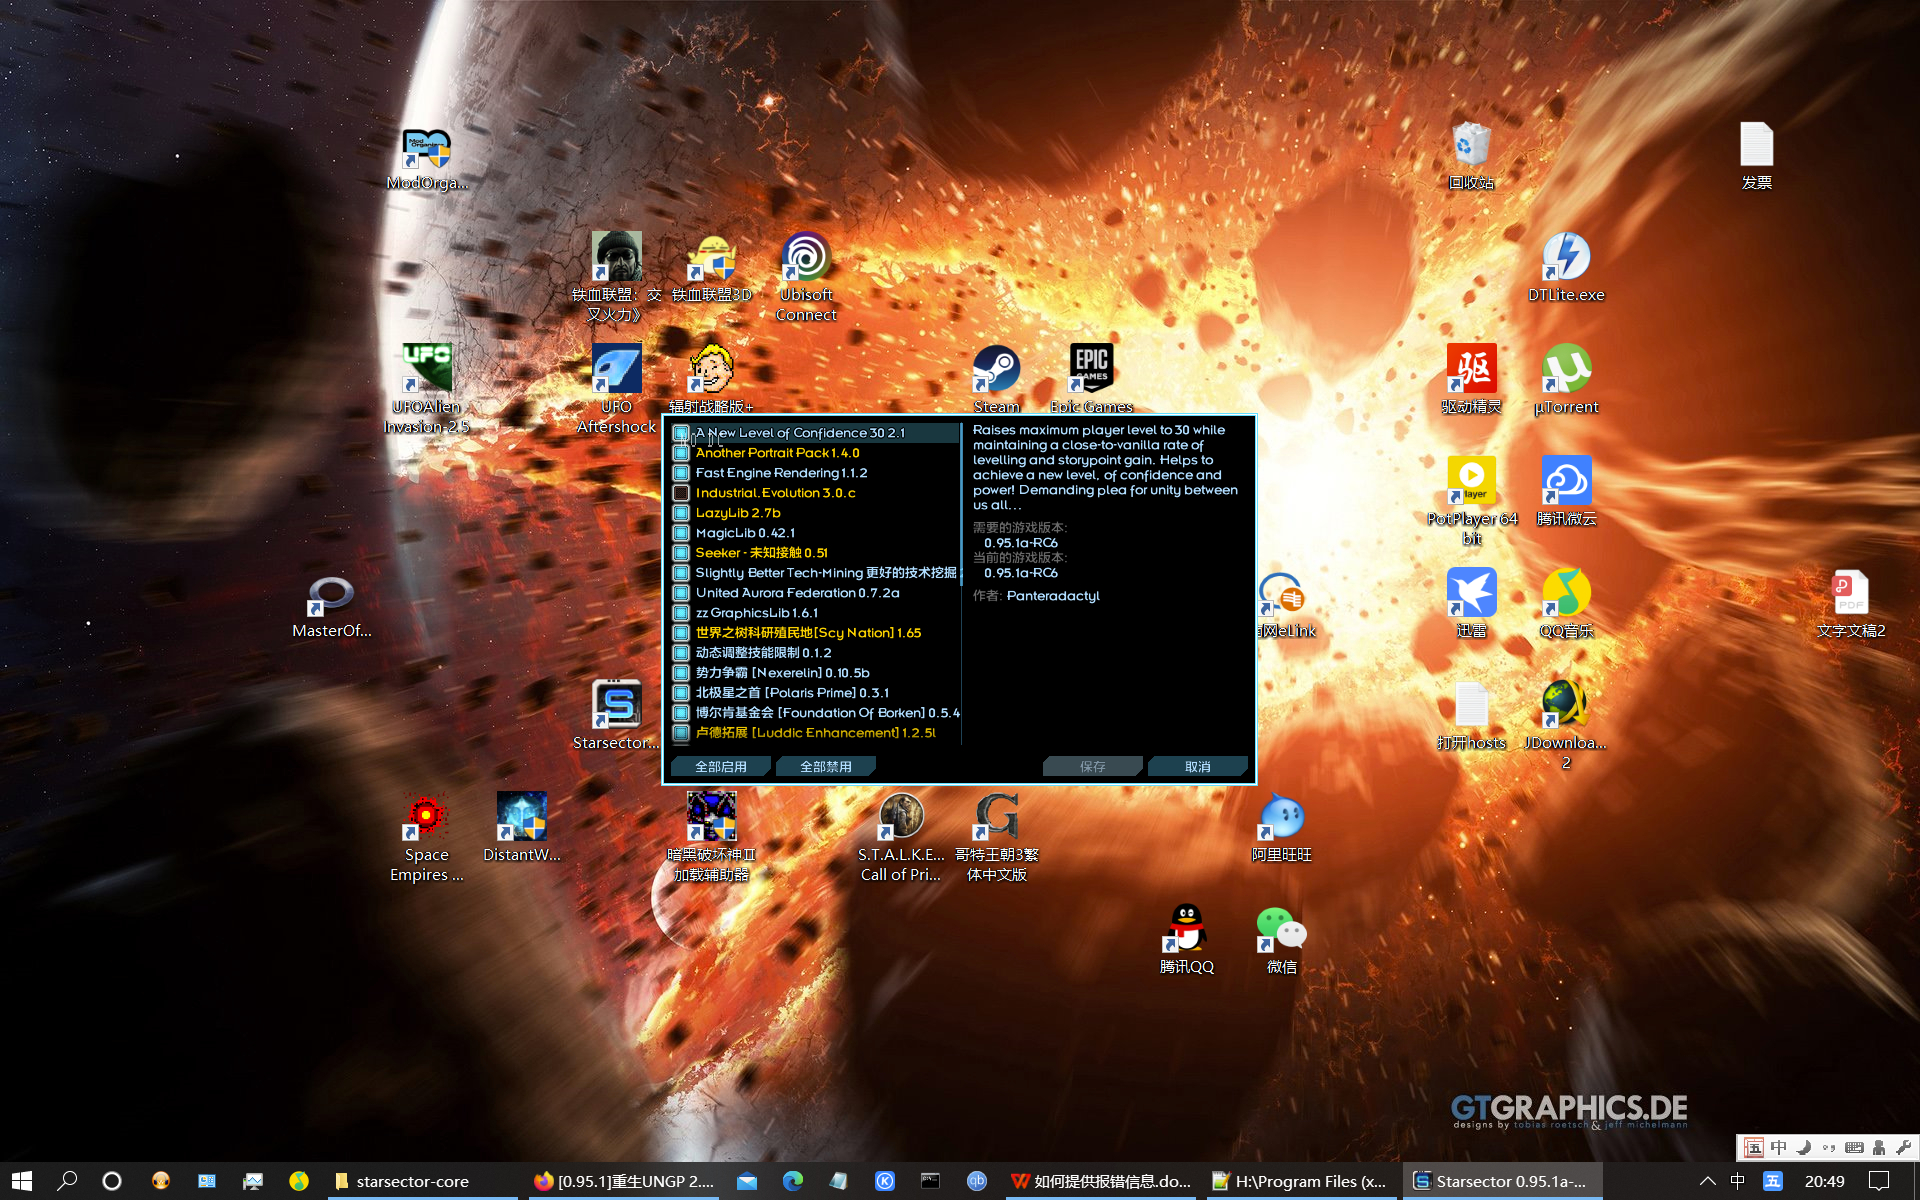This screenshot has width=1920, height=1200.
Task: Open the Steam desktop icon
Action: tap(996, 370)
